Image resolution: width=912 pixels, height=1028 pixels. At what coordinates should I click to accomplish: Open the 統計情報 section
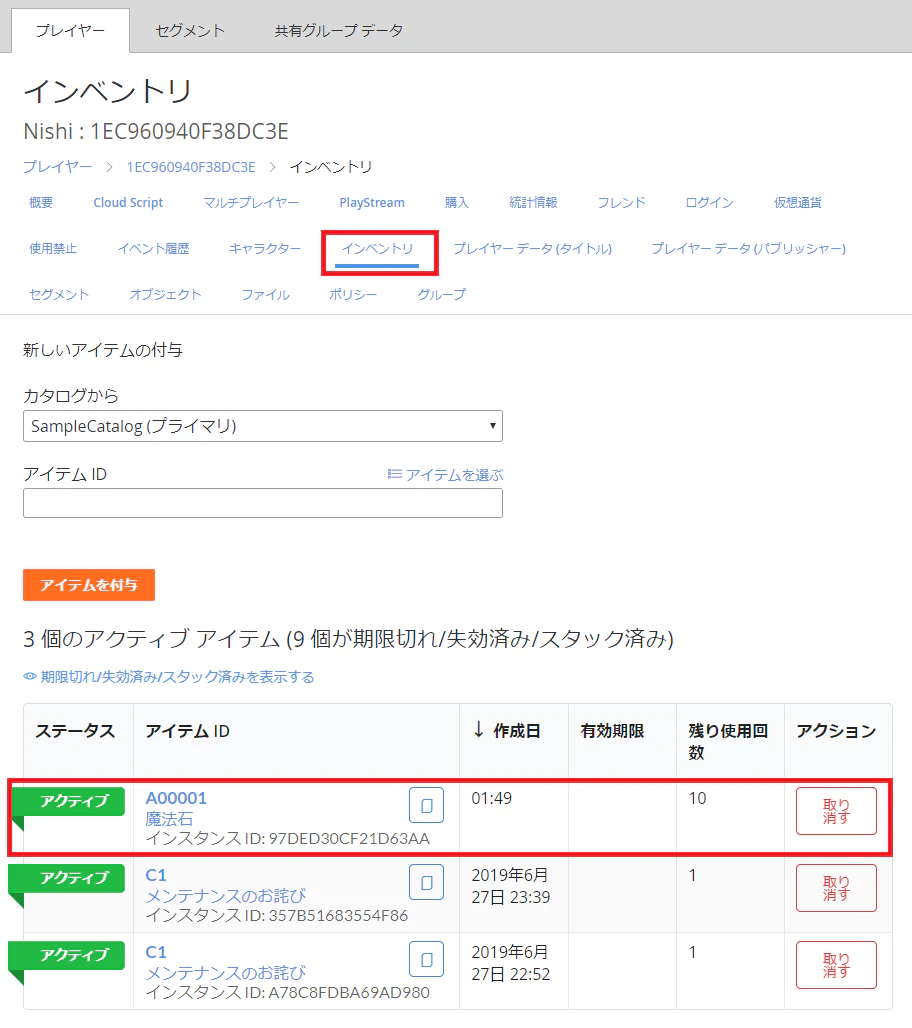(x=533, y=203)
